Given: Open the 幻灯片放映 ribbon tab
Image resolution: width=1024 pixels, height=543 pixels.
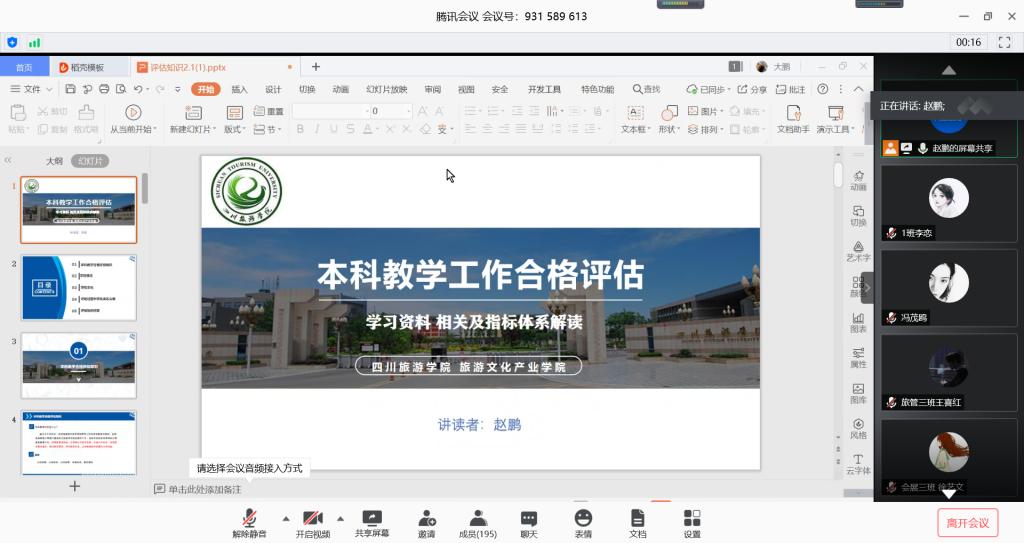Looking at the screenshot, I should [387, 89].
